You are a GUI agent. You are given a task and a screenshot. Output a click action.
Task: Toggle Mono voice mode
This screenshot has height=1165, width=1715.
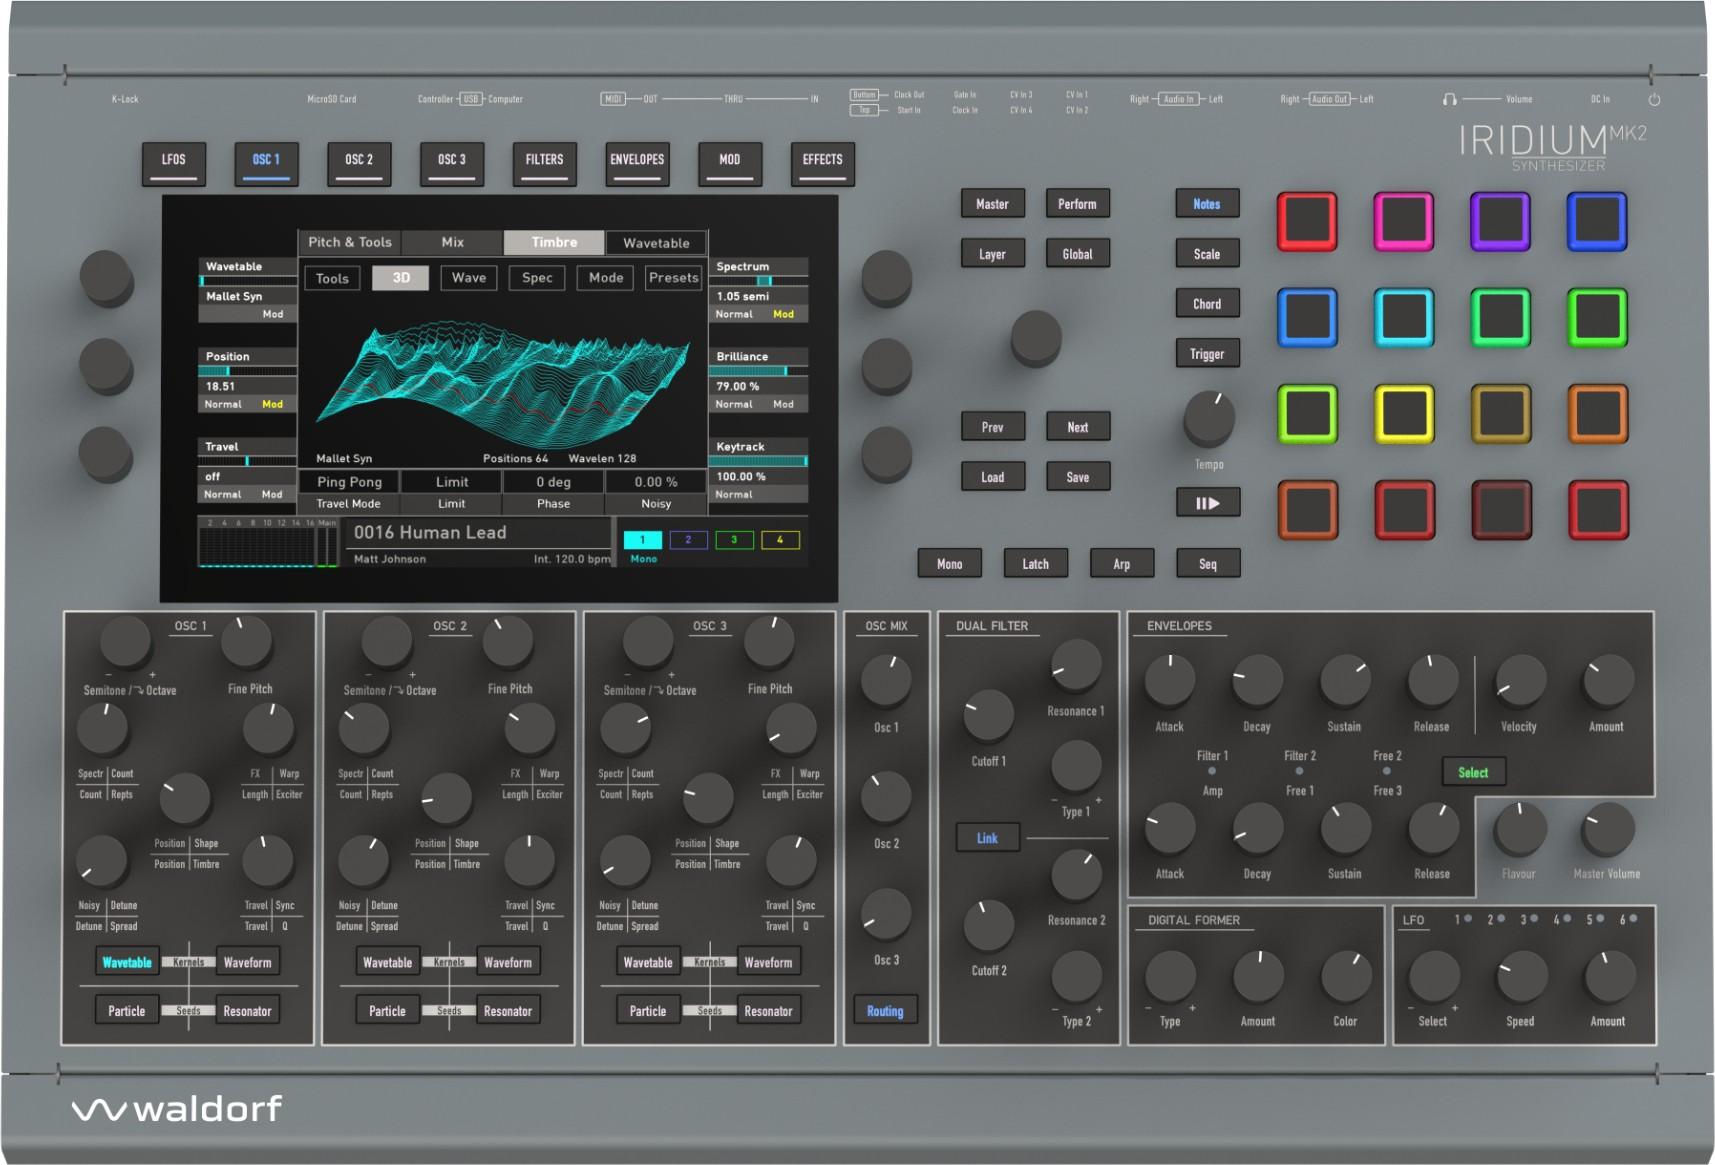point(949,563)
